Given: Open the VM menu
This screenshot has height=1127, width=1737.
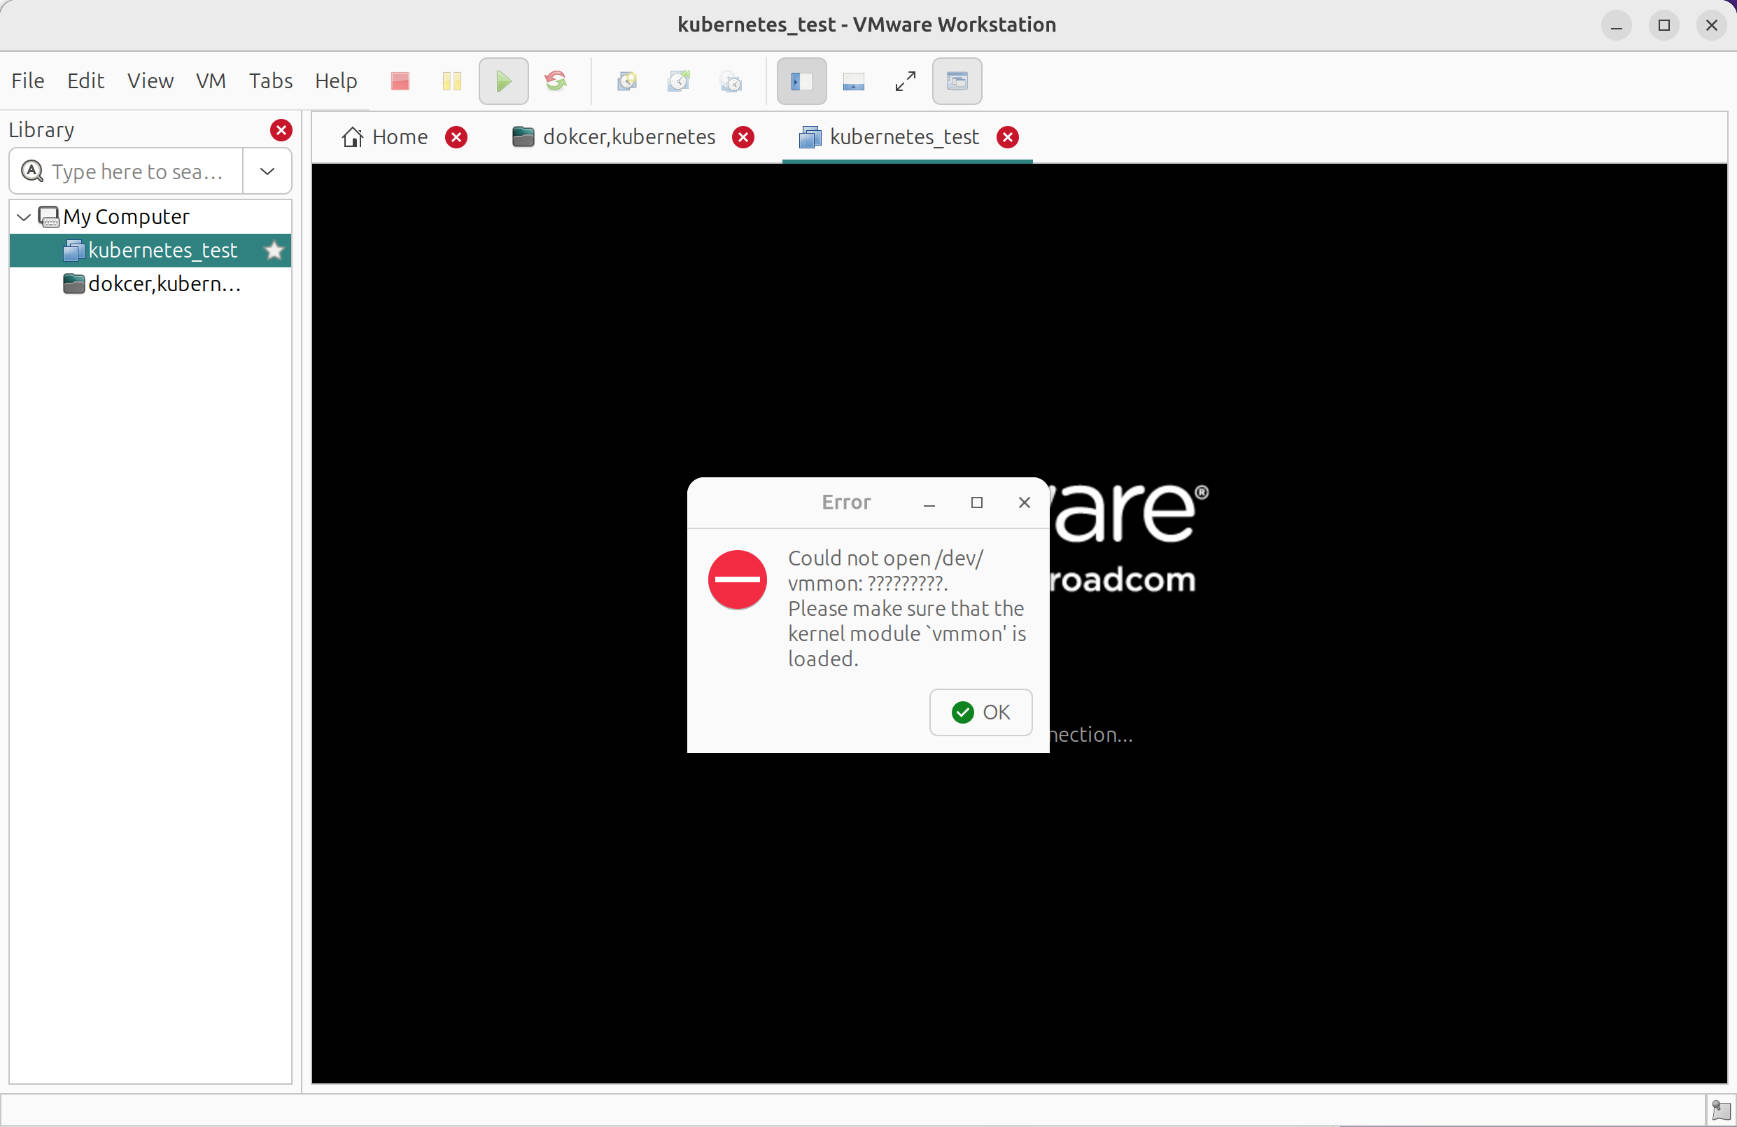Looking at the screenshot, I should (x=210, y=80).
